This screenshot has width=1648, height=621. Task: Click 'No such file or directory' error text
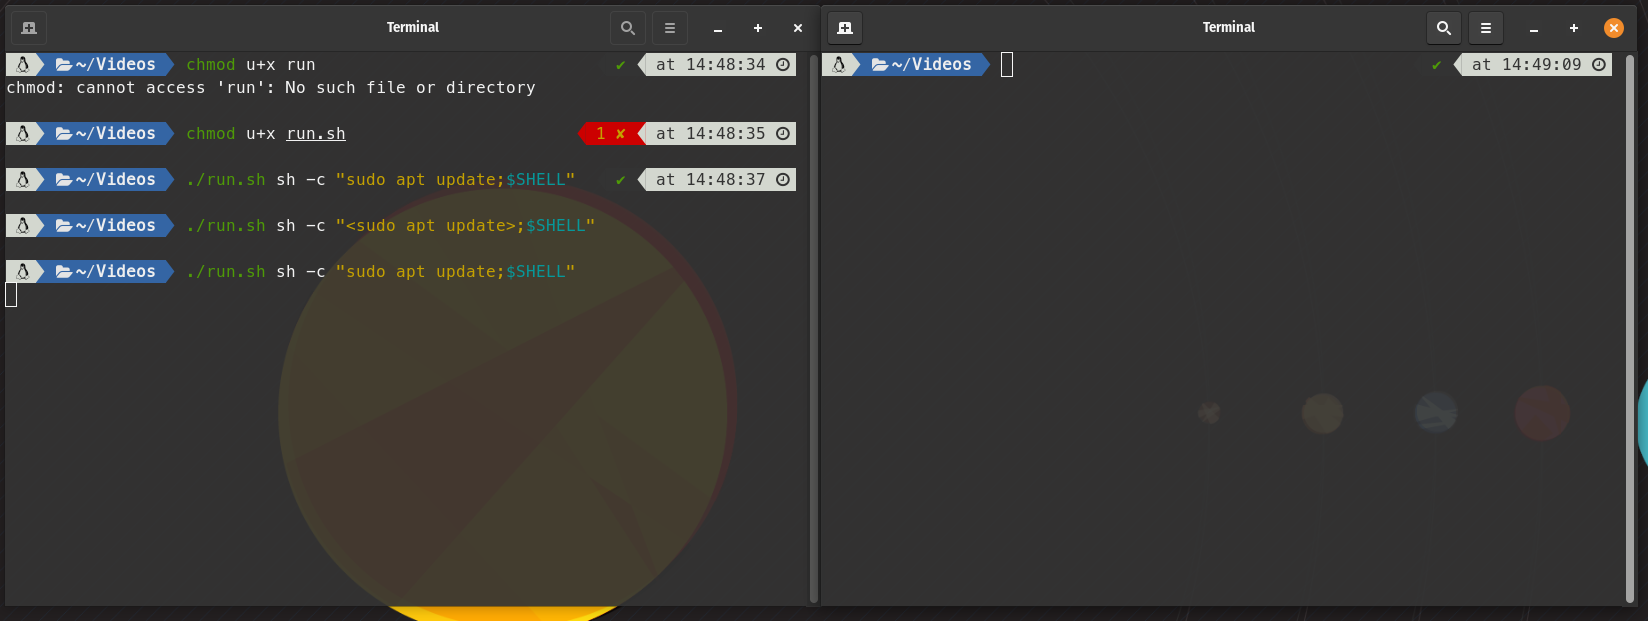[x=410, y=88]
